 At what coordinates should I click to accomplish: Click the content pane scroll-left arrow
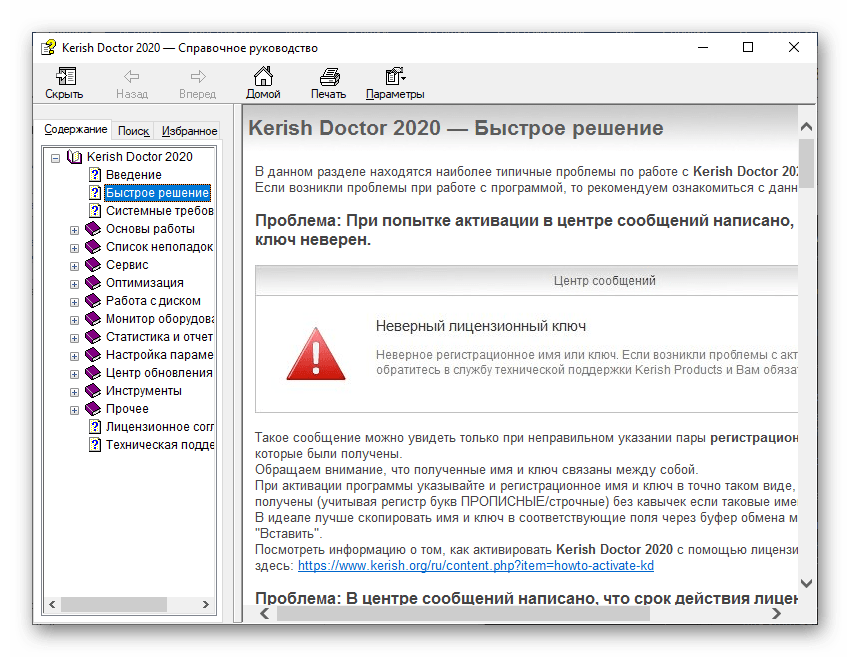[x=265, y=613]
